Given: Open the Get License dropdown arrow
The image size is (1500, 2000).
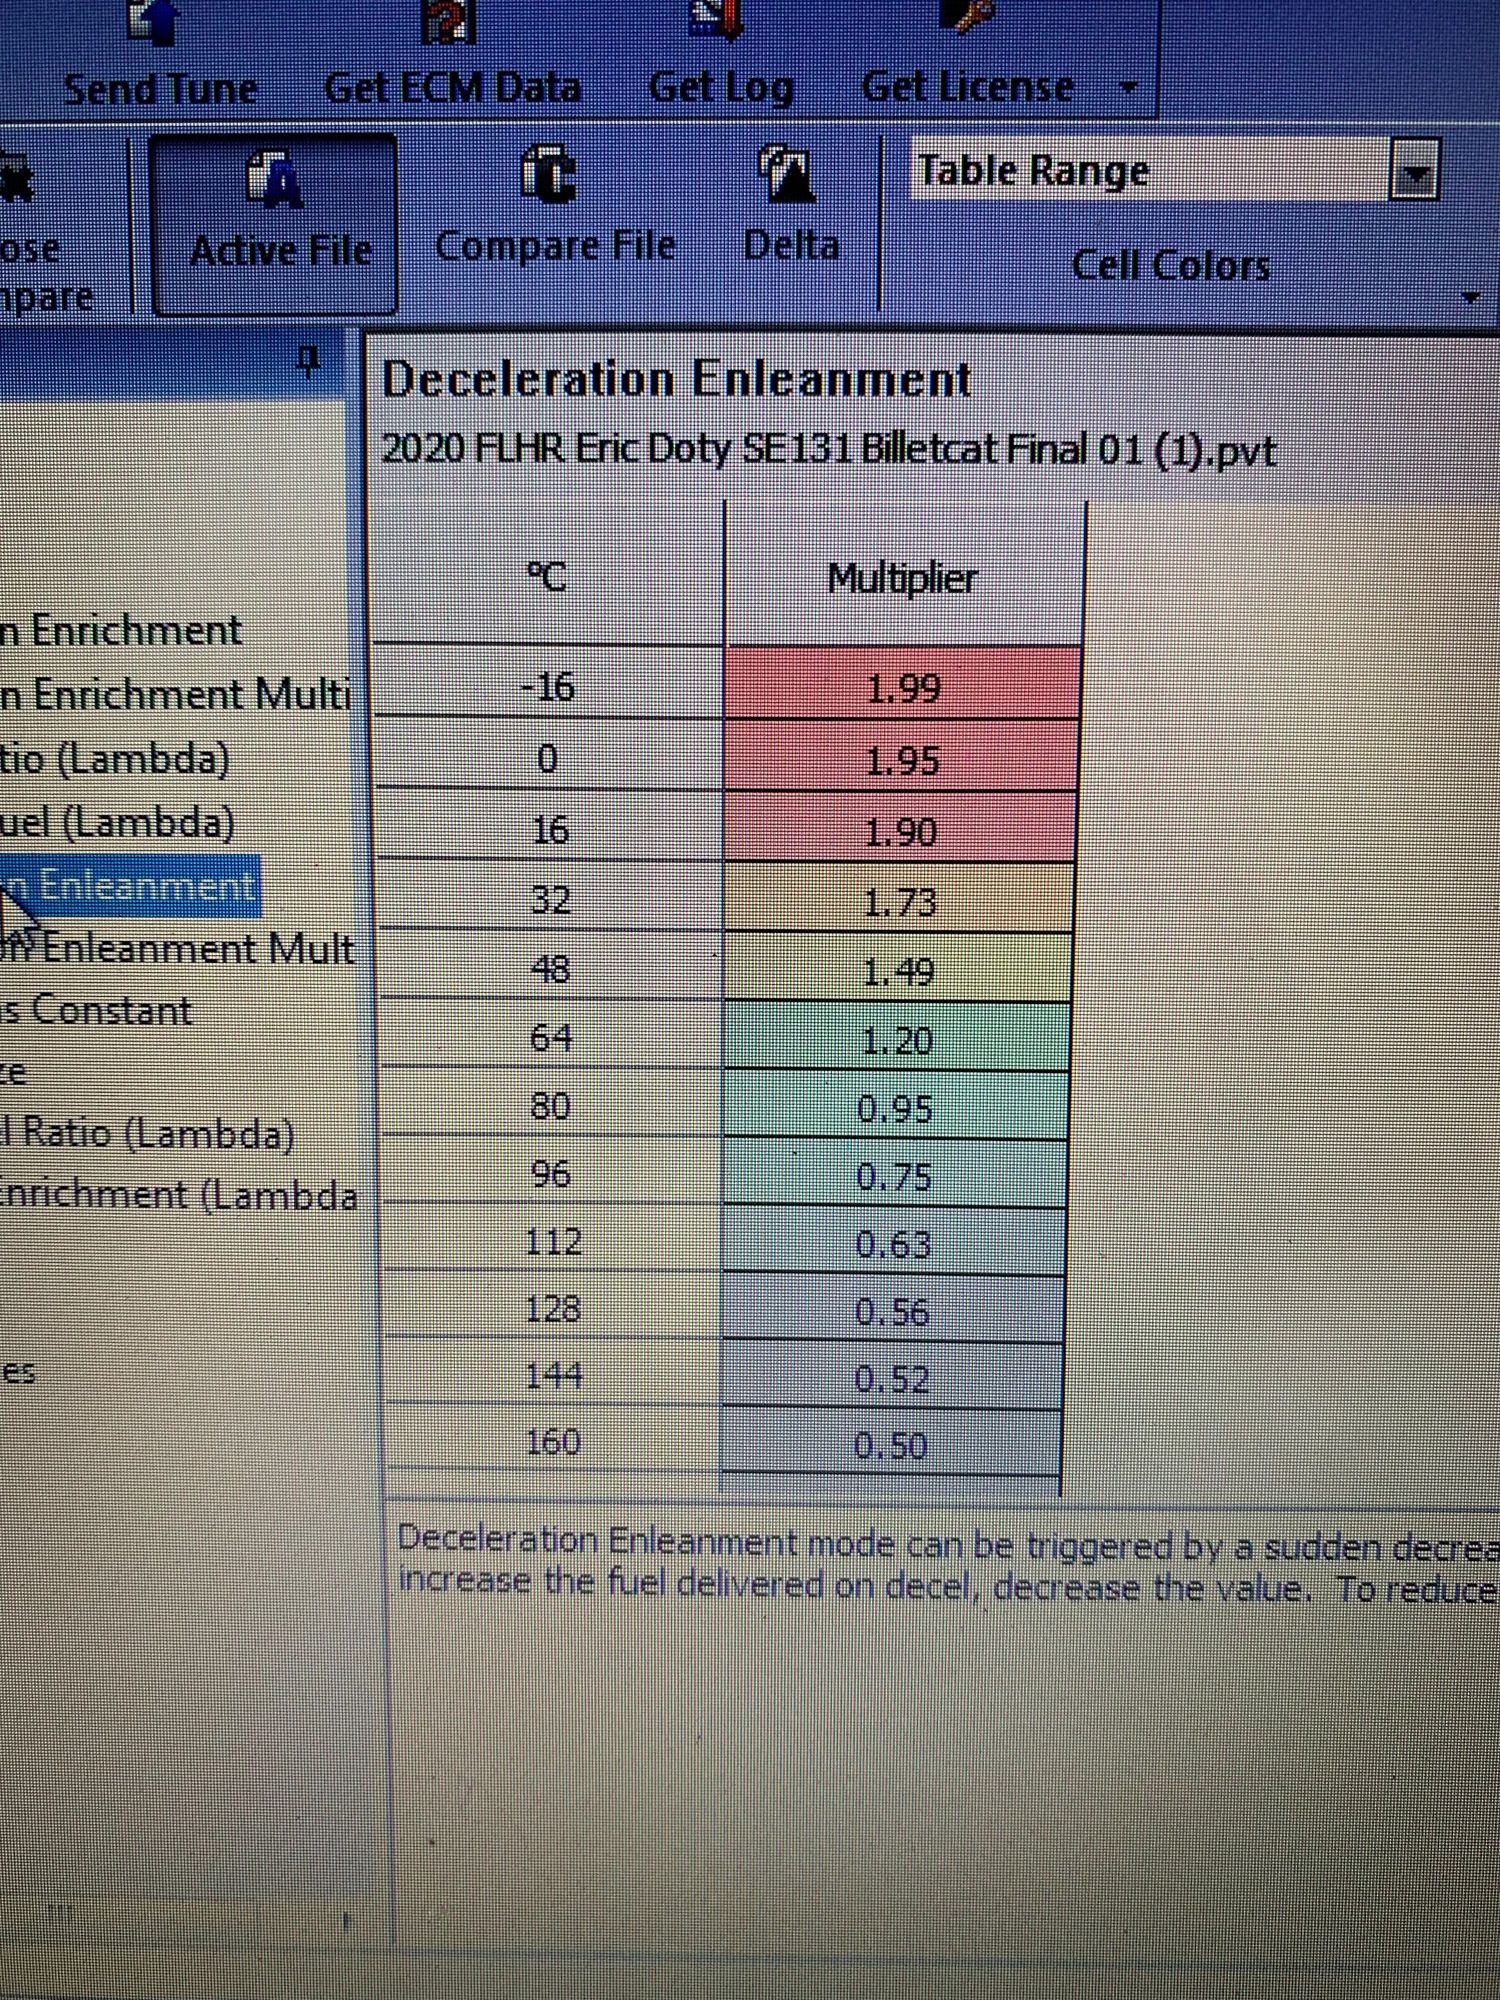Looking at the screenshot, I should coord(1129,88).
